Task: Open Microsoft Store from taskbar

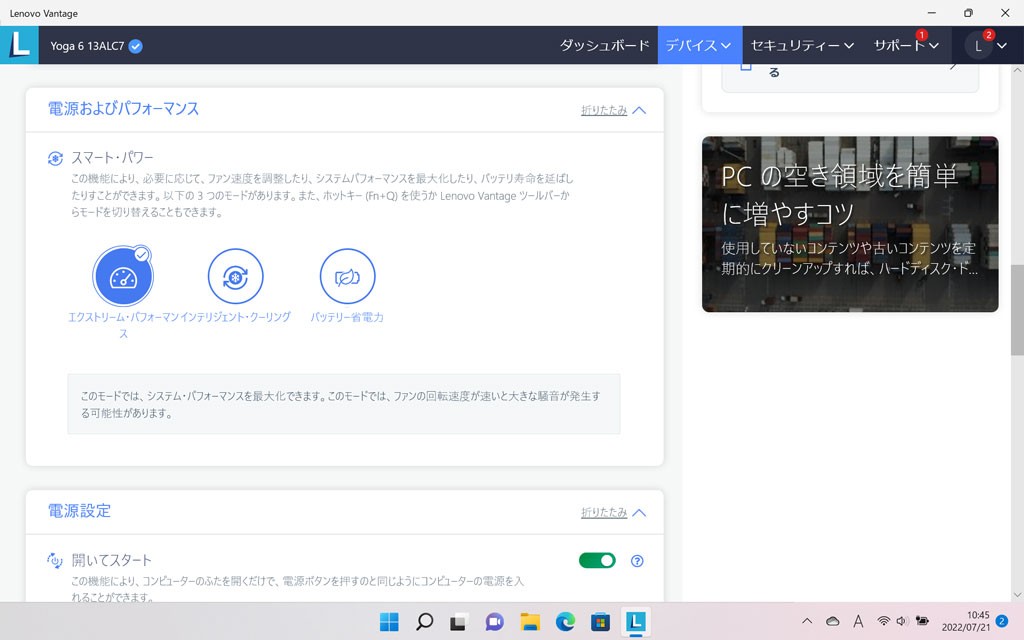Action: coord(599,622)
